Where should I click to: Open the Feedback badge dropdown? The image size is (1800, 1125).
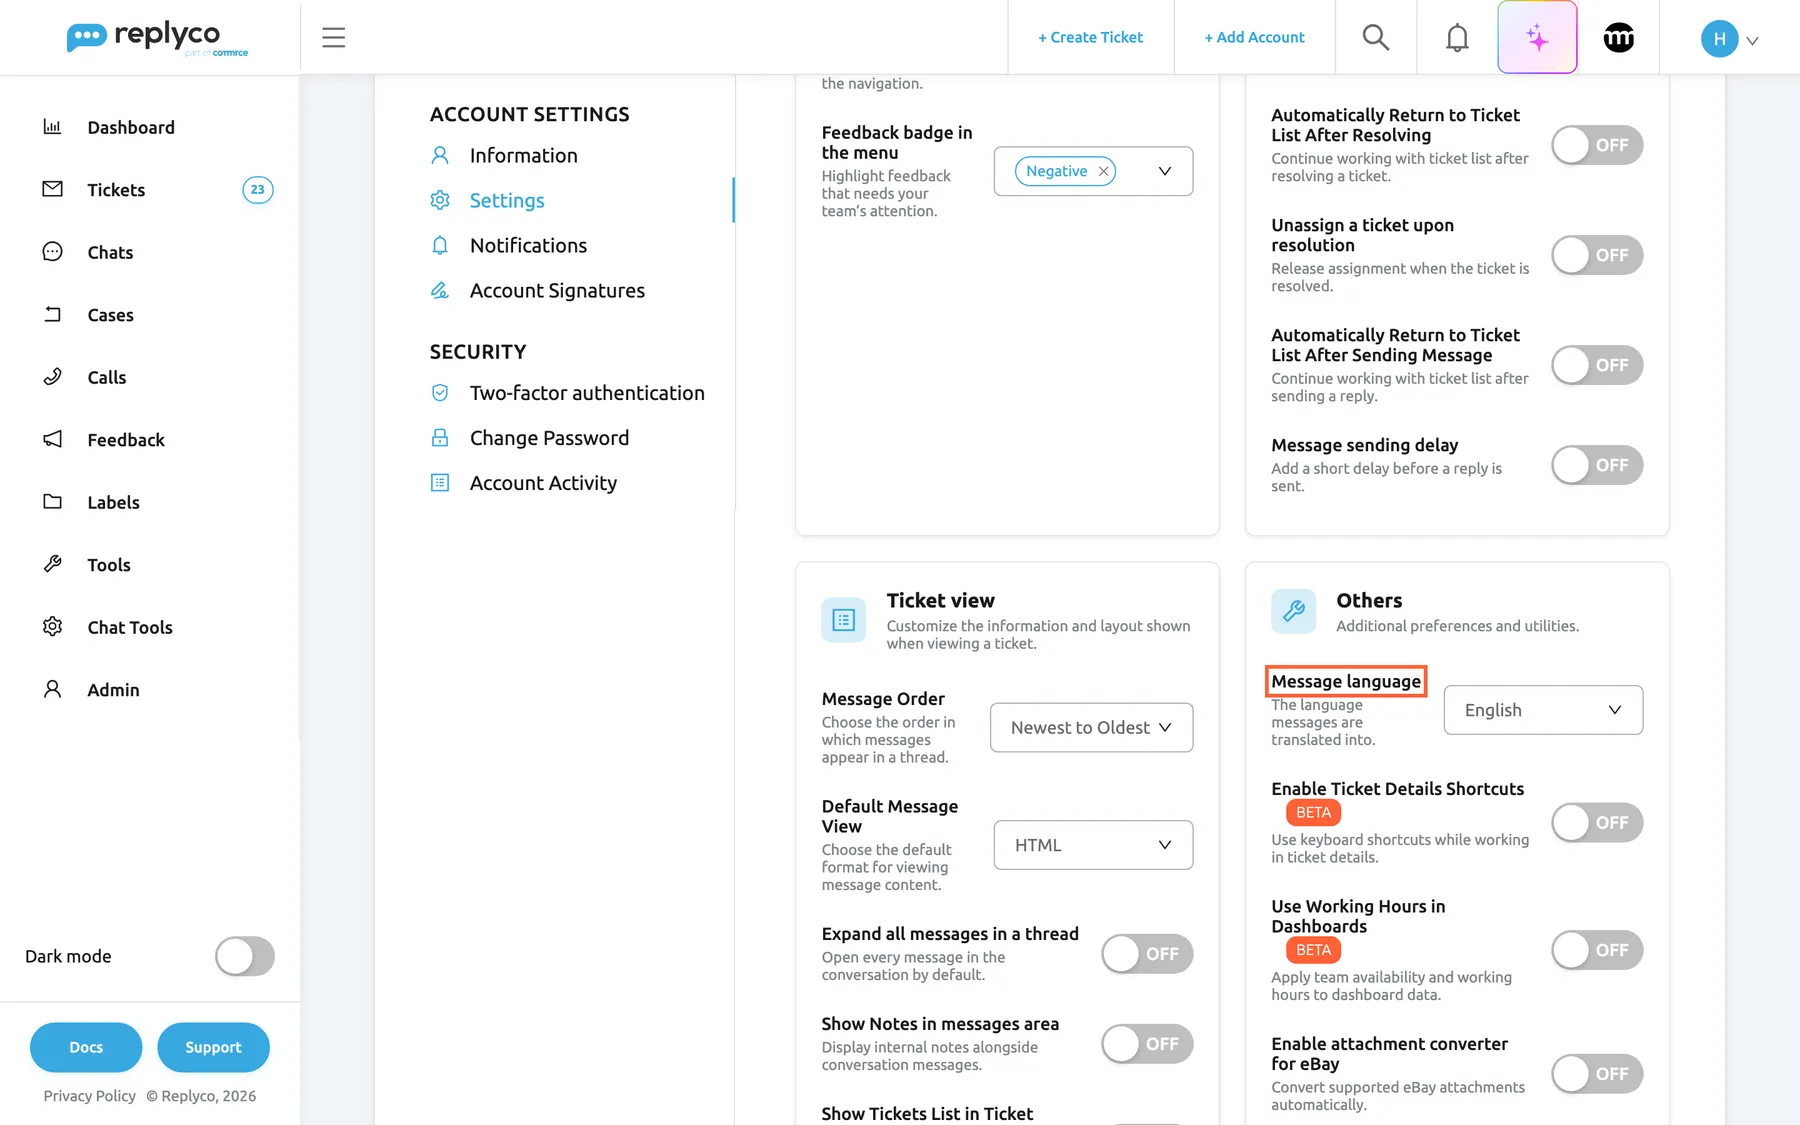point(1093,171)
